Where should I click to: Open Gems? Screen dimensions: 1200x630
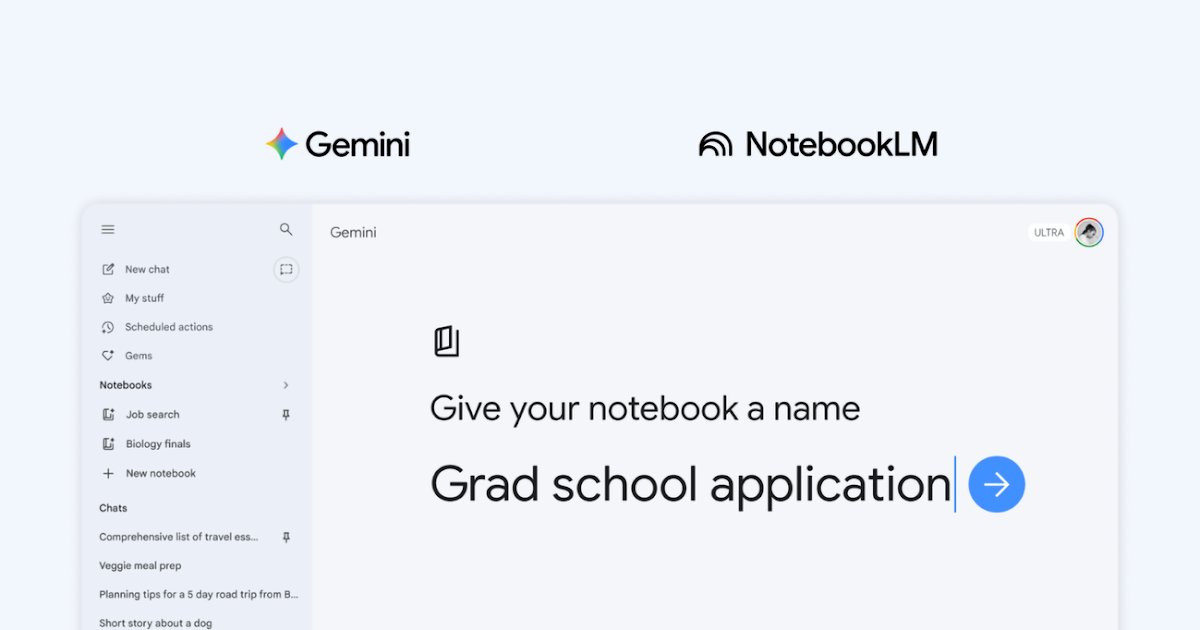point(138,356)
